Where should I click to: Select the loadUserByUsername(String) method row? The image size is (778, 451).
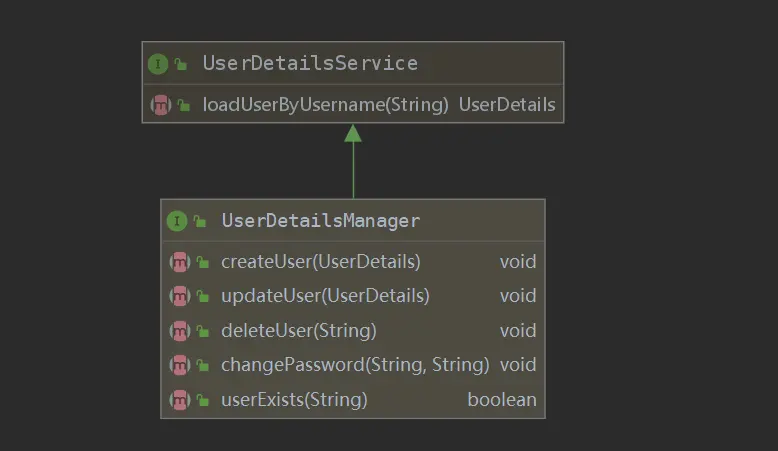(x=325, y=104)
